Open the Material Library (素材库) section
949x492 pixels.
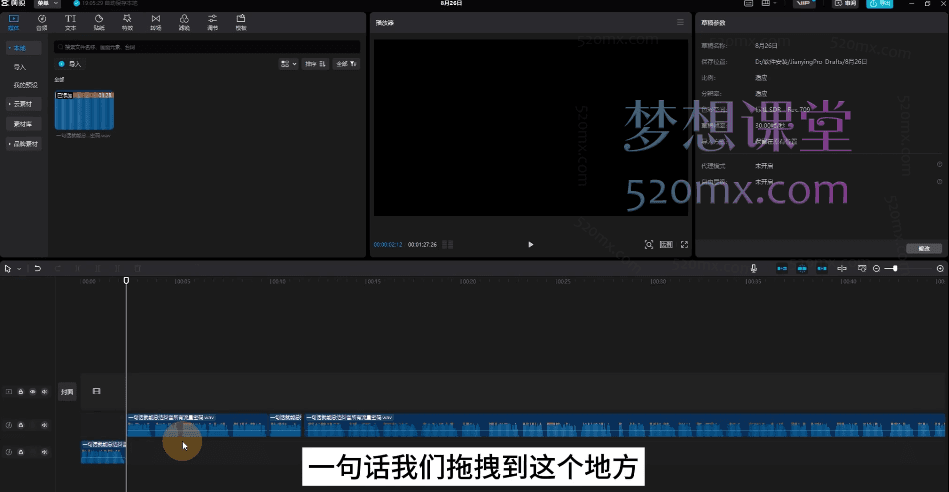[x=23, y=123]
